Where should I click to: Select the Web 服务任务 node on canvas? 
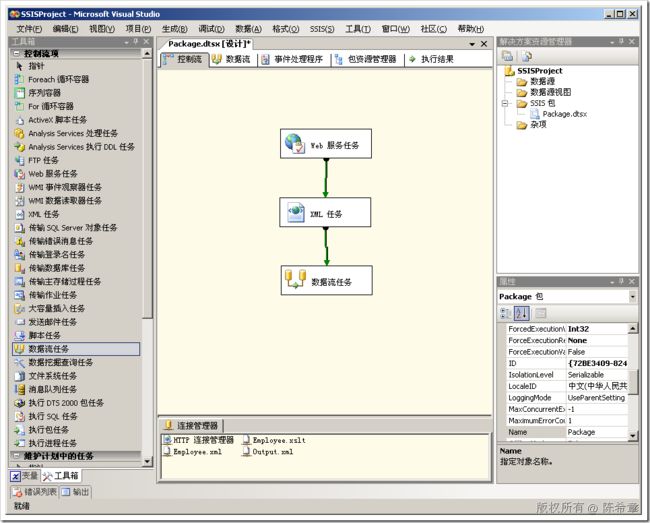(326, 144)
